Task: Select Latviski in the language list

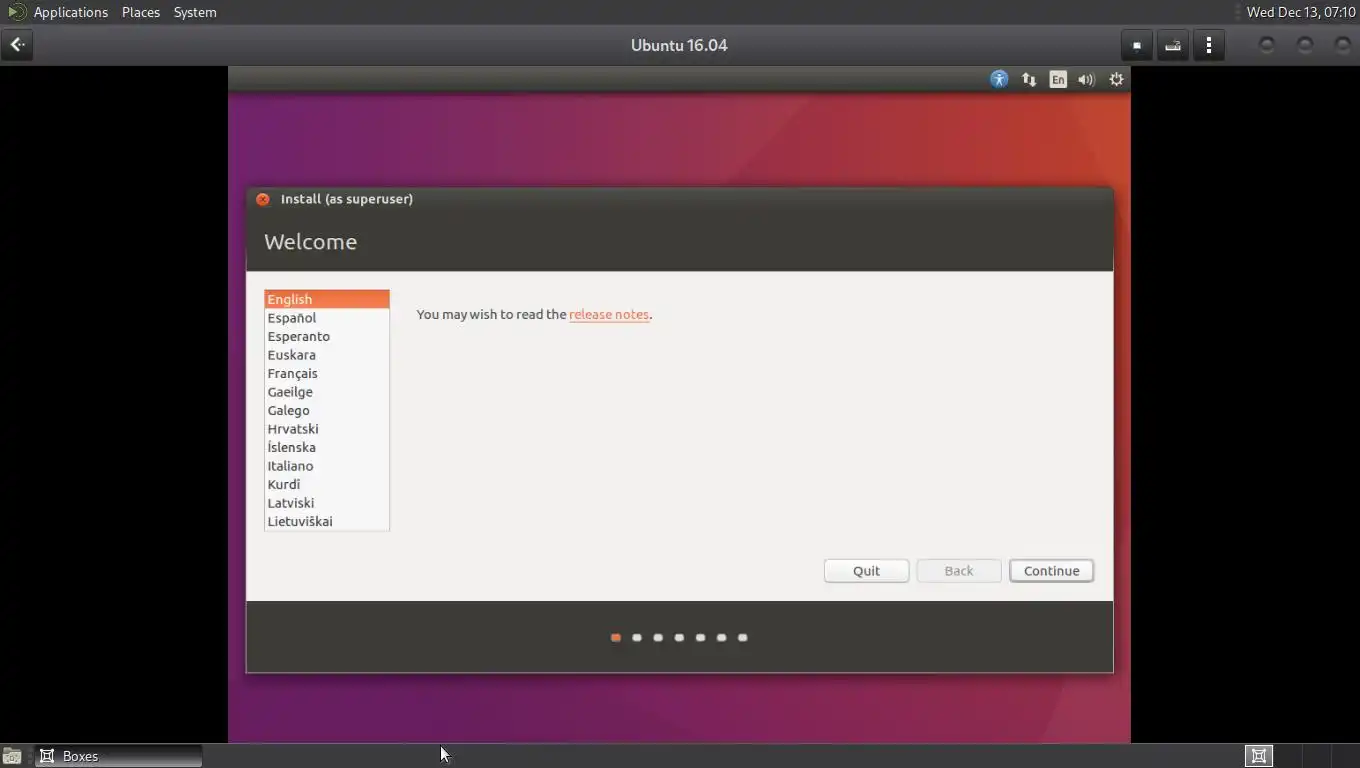Action: pos(327,503)
